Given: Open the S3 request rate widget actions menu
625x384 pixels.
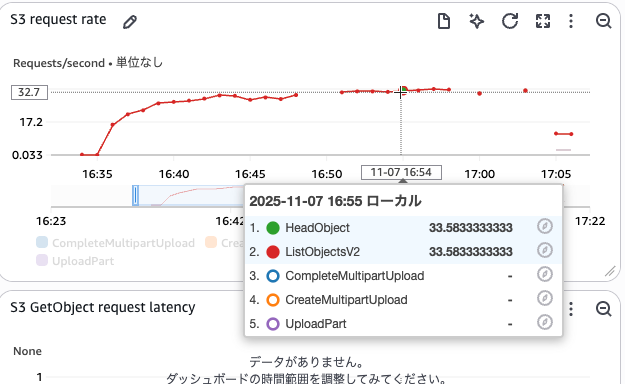Looking at the screenshot, I should [x=571, y=21].
